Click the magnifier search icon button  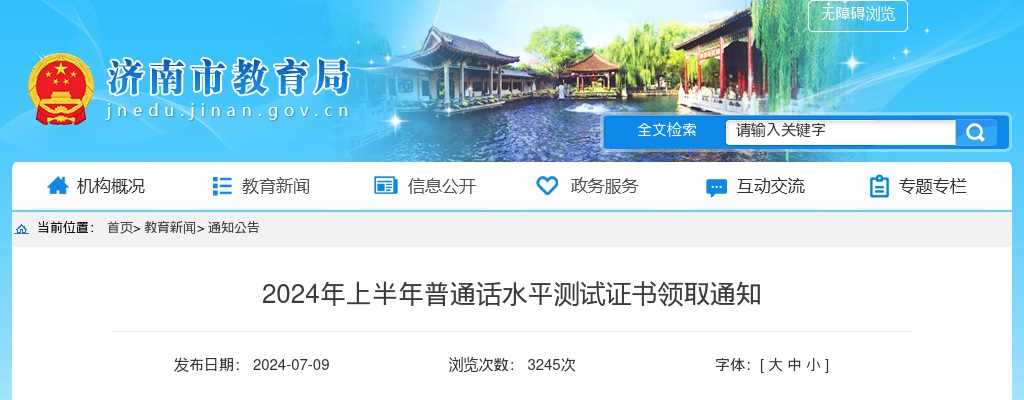click(x=976, y=133)
